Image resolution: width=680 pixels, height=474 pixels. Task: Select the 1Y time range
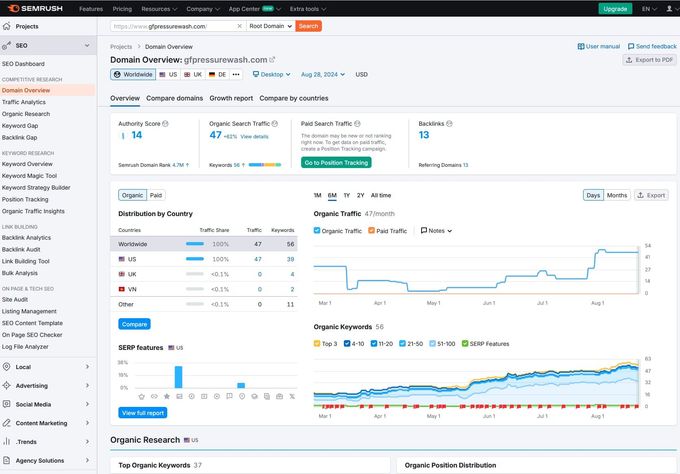(347, 195)
